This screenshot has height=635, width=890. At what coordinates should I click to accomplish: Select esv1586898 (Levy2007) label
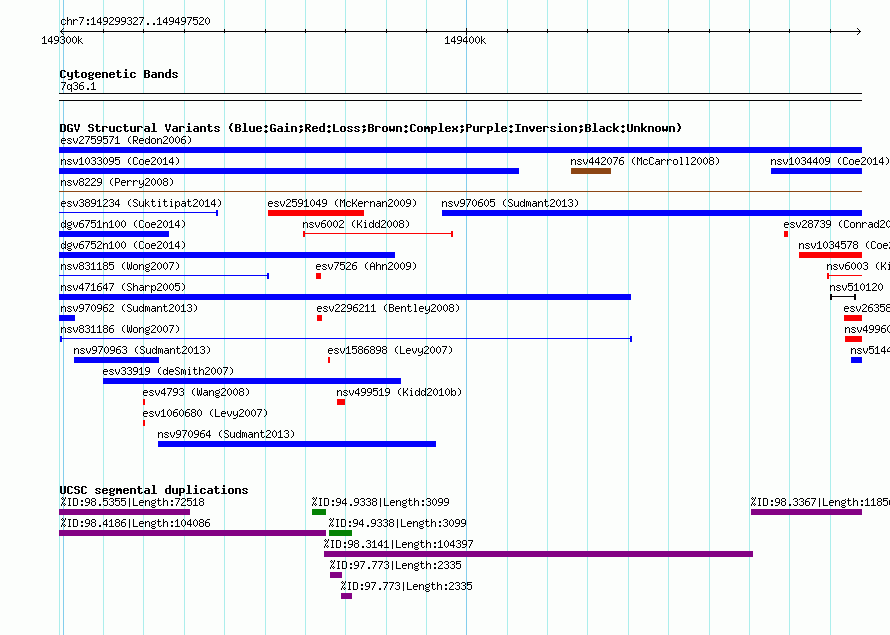tap(390, 350)
